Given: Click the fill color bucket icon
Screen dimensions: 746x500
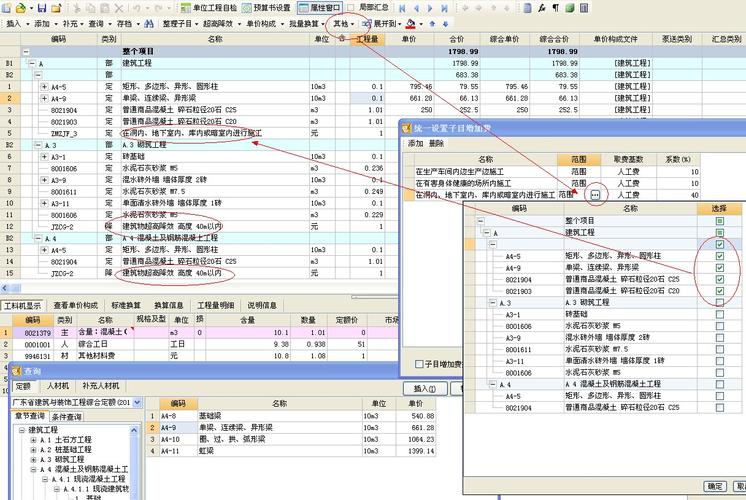Looking at the screenshot, I should click(x=411, y=23).
